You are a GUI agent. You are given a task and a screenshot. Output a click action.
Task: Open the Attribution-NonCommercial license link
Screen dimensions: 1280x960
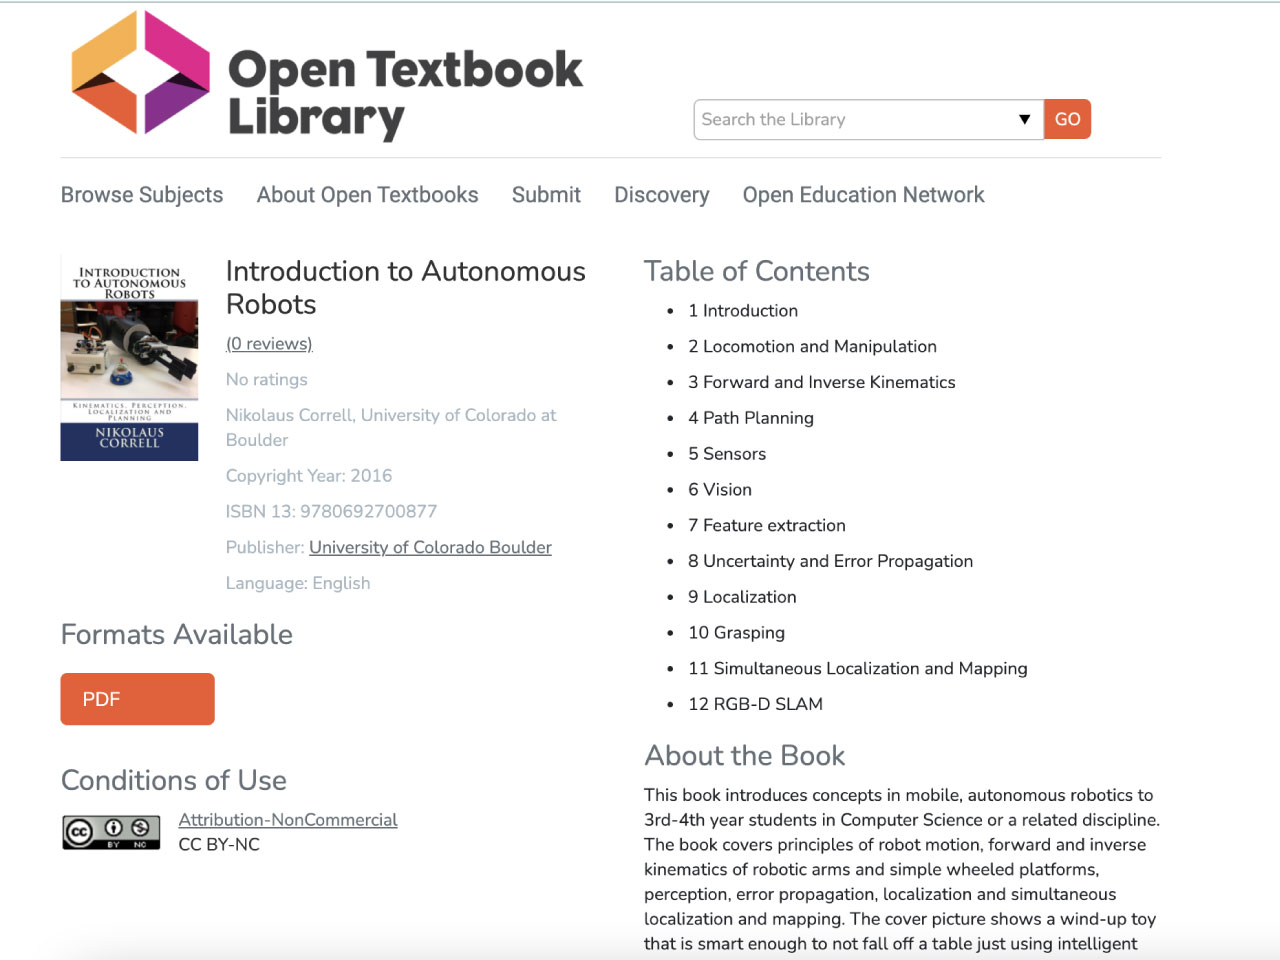pos(288,820)
